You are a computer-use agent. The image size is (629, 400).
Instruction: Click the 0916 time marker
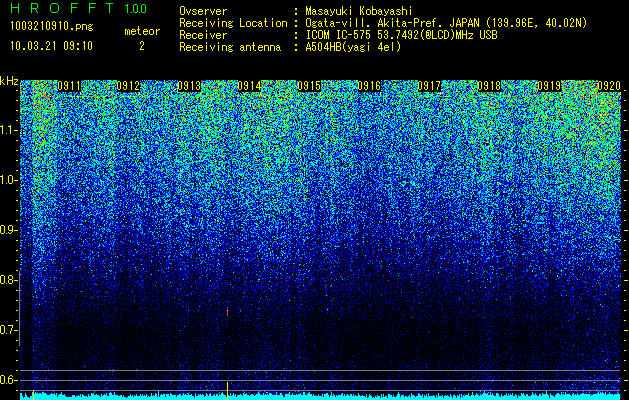(x=369, y=86)
